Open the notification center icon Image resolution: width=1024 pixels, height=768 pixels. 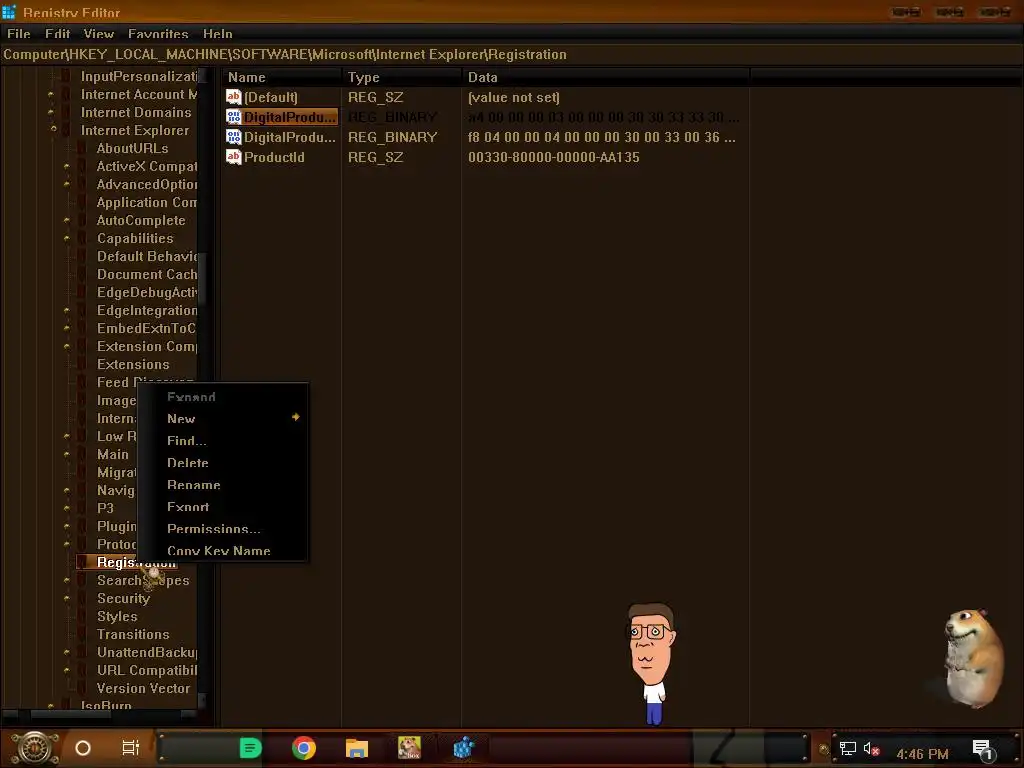(x=984, y=750)
